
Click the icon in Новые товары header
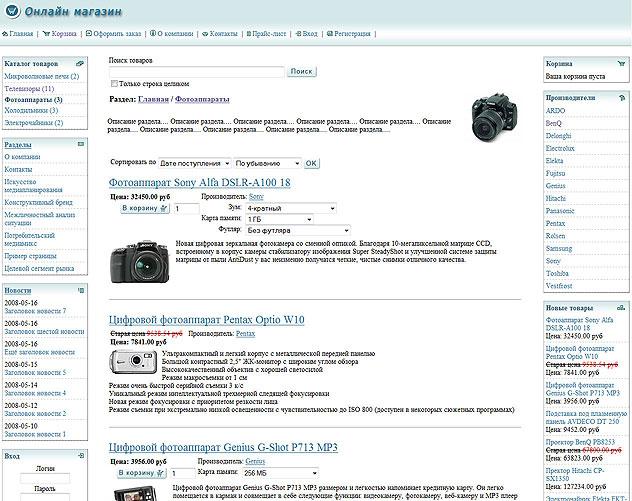click(x=621, y=308)
